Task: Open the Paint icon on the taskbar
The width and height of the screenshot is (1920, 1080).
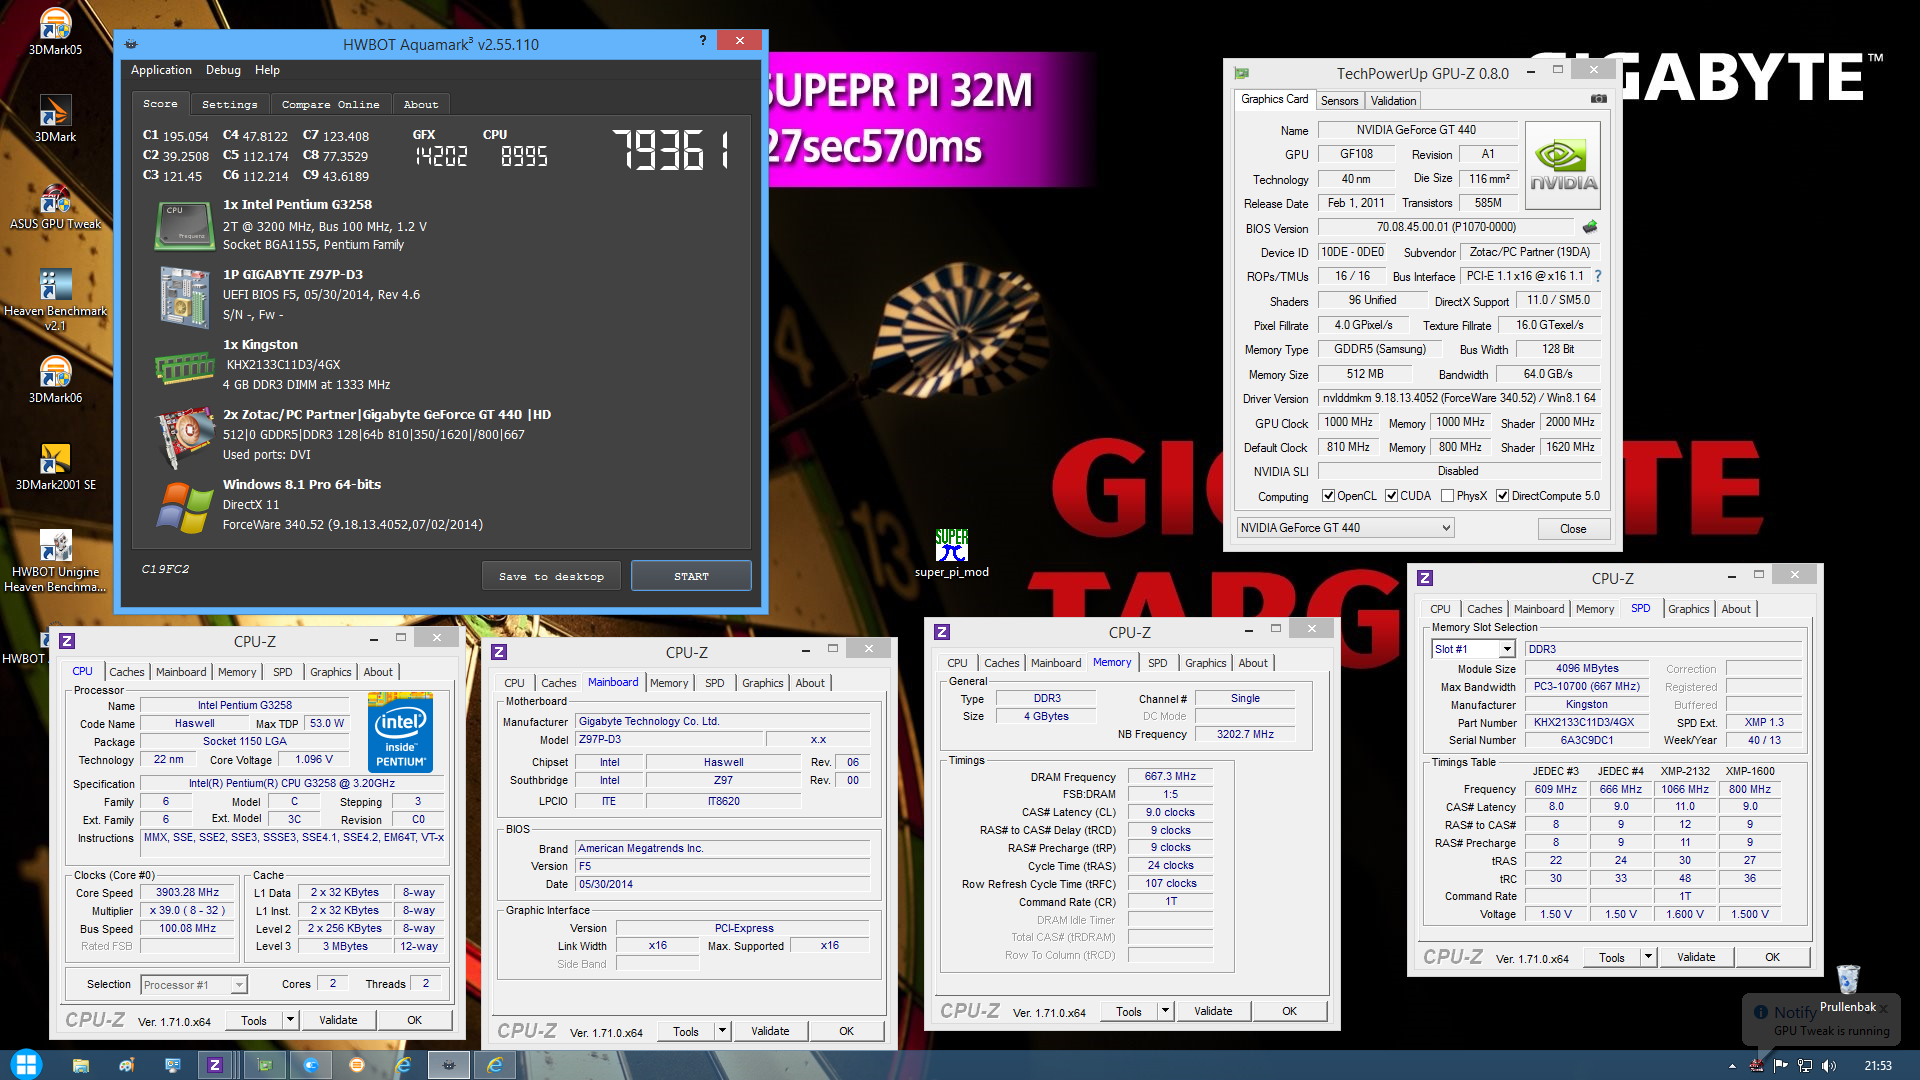Action: (x=126, y=1065)
